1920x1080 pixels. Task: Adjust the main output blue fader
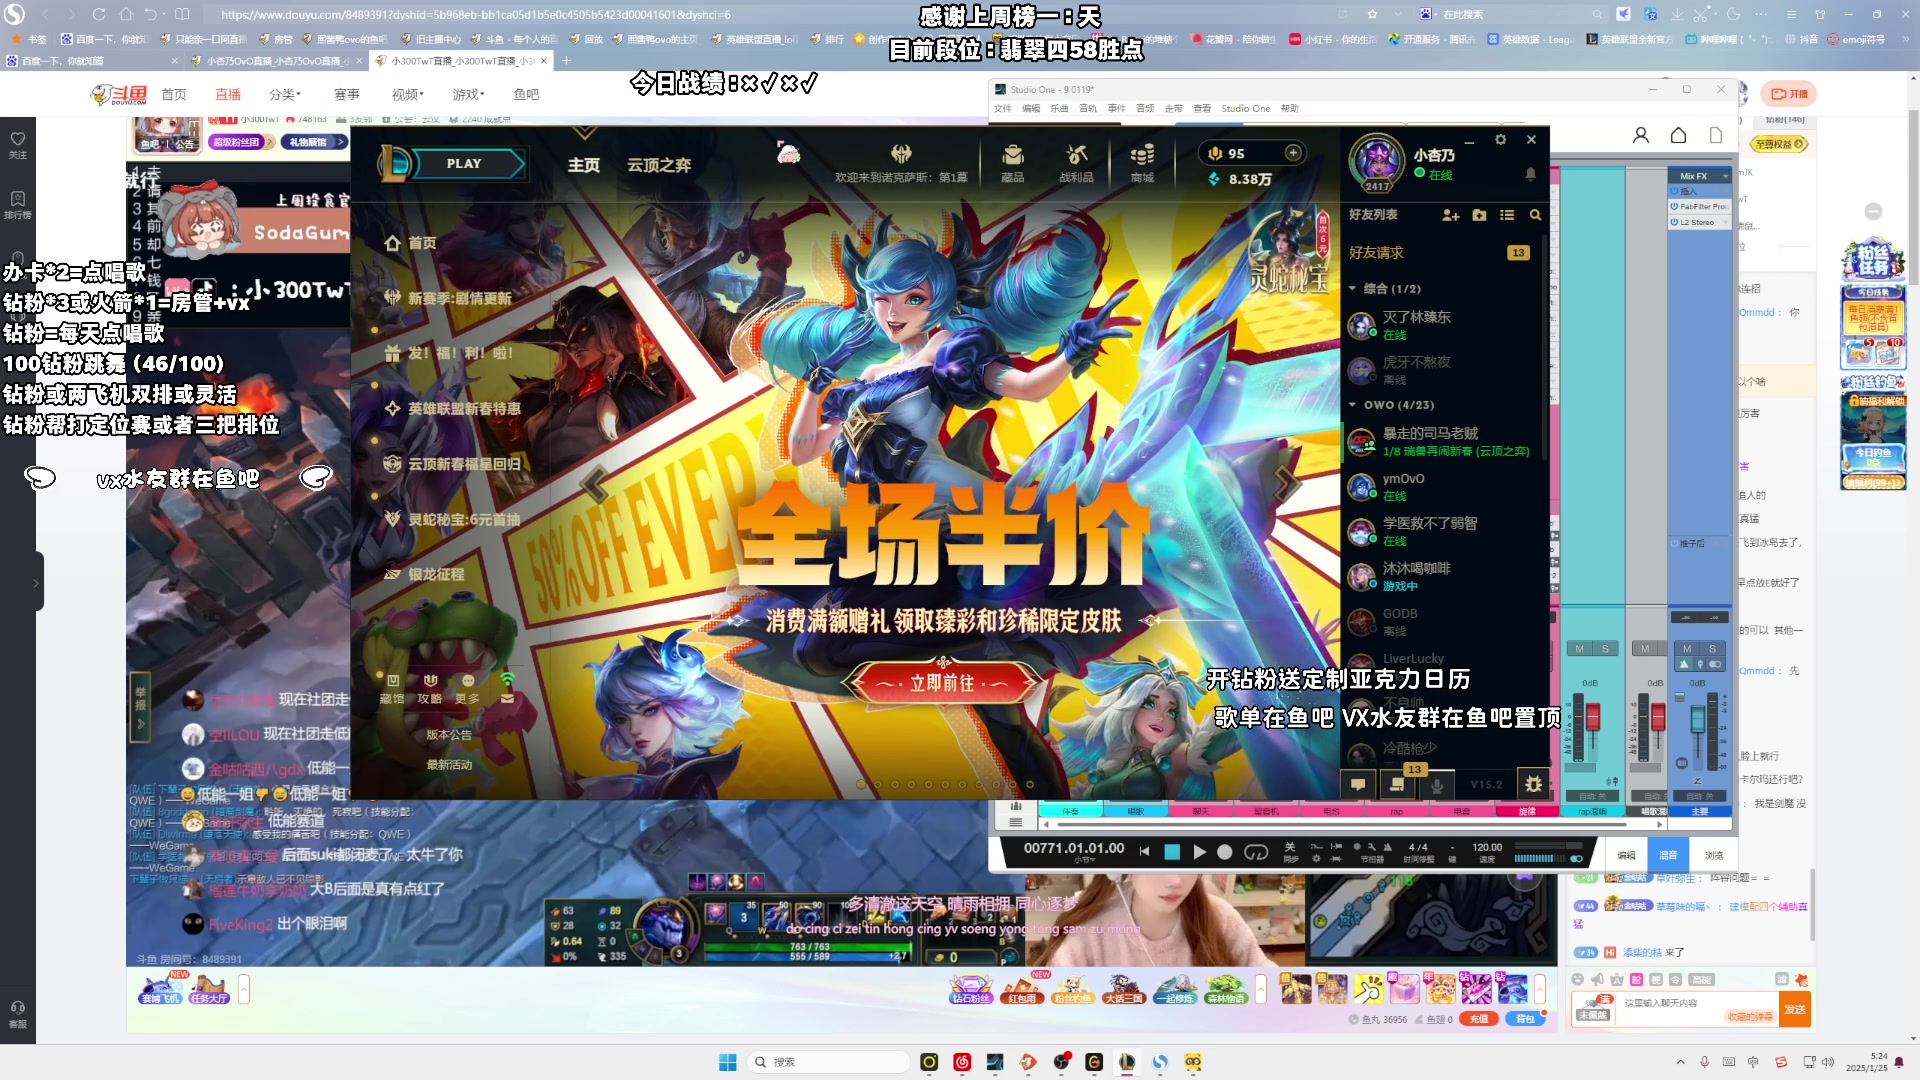(1697, 718)
